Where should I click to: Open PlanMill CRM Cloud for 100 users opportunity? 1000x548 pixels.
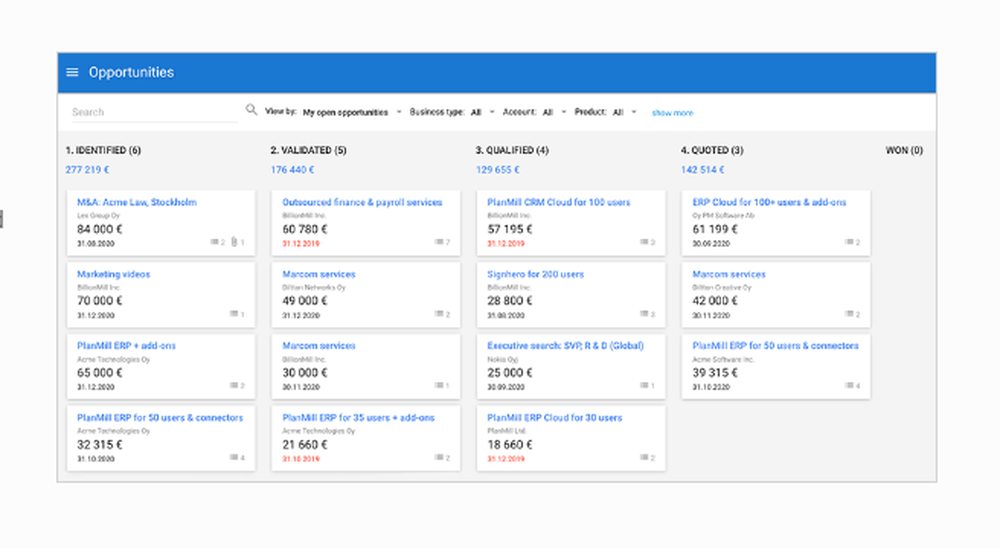click(x=558, y=202)
